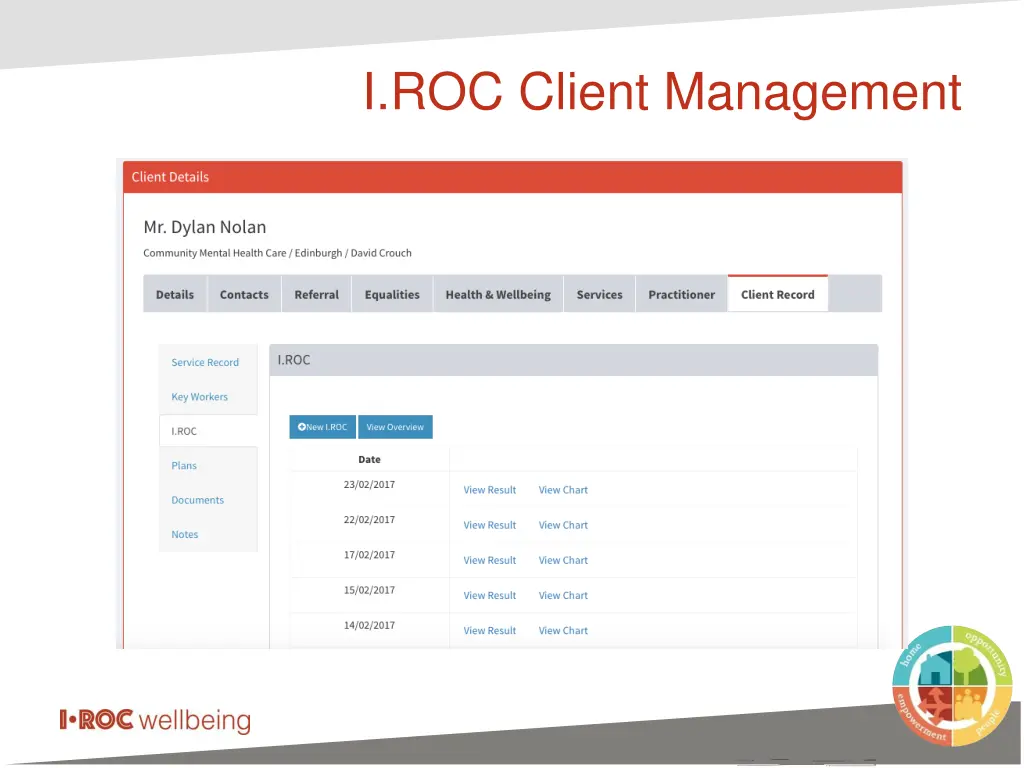Screen dimensions: 1024x768
Task: Click the Community Mental Health Care breadcrumb text
Action: [x=215, y=253]
